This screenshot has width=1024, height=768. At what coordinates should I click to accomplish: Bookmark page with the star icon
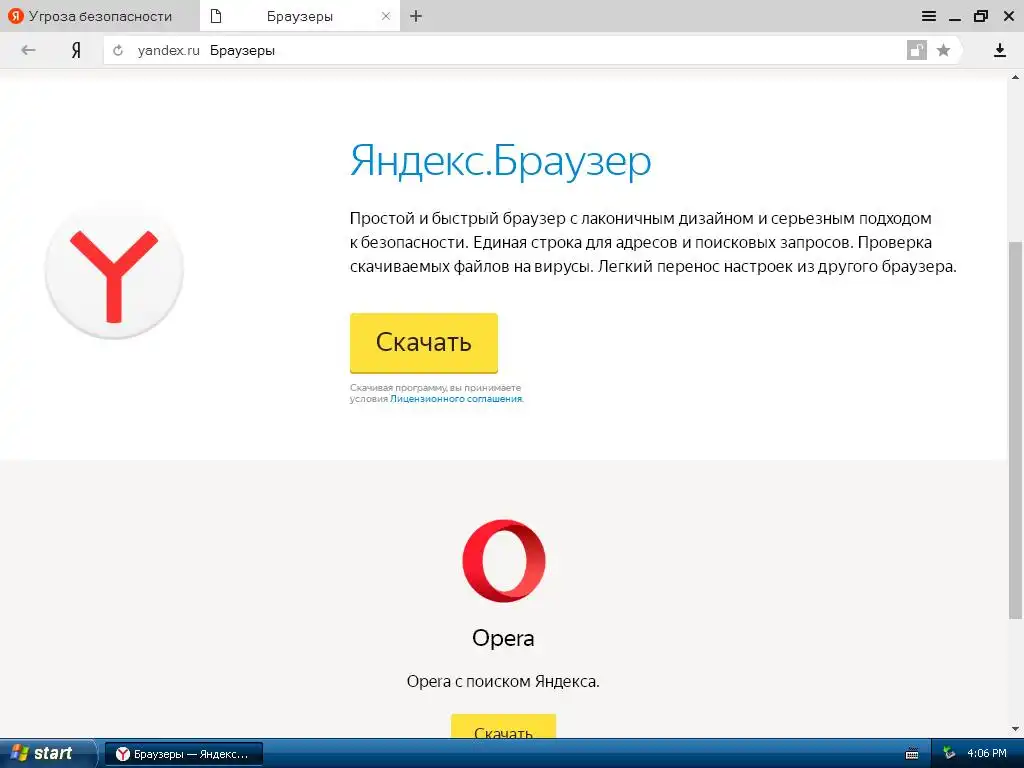(943, 50)
